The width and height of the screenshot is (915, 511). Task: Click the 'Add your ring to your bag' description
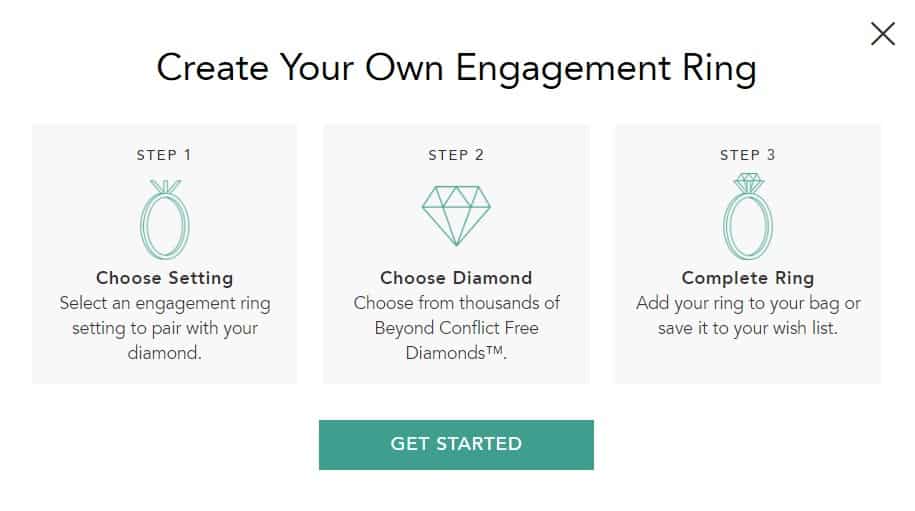(x=748, y=316)
